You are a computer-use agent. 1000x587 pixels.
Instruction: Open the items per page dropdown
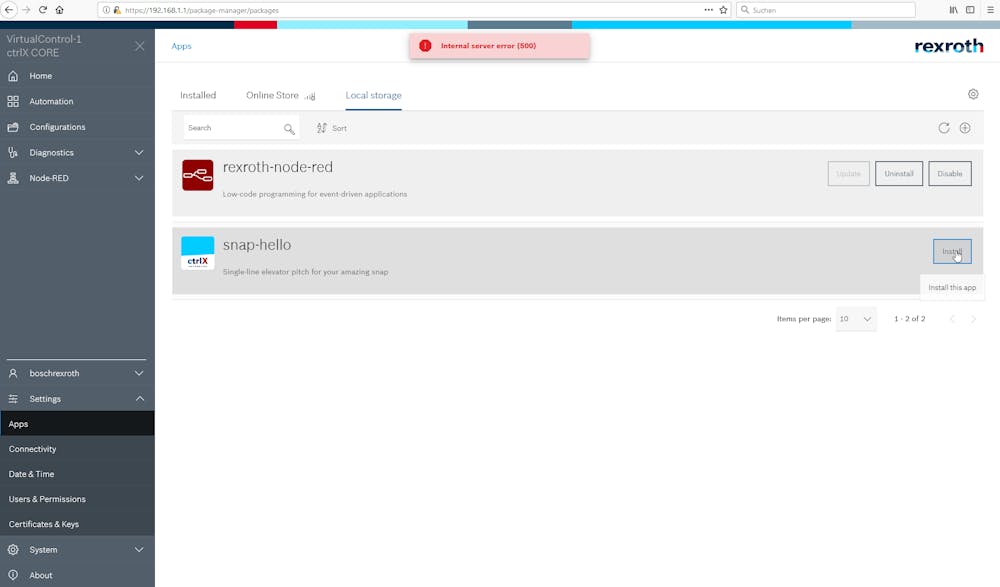(856, 319)
